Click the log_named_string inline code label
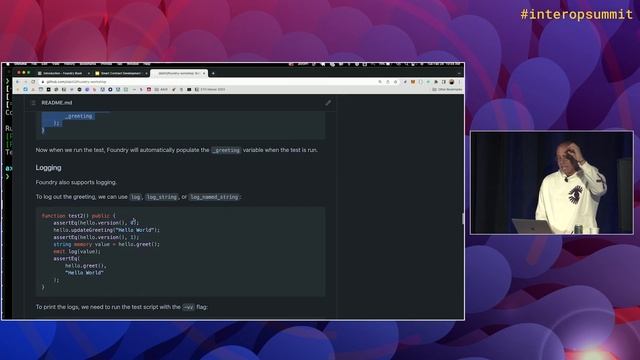 214,197
